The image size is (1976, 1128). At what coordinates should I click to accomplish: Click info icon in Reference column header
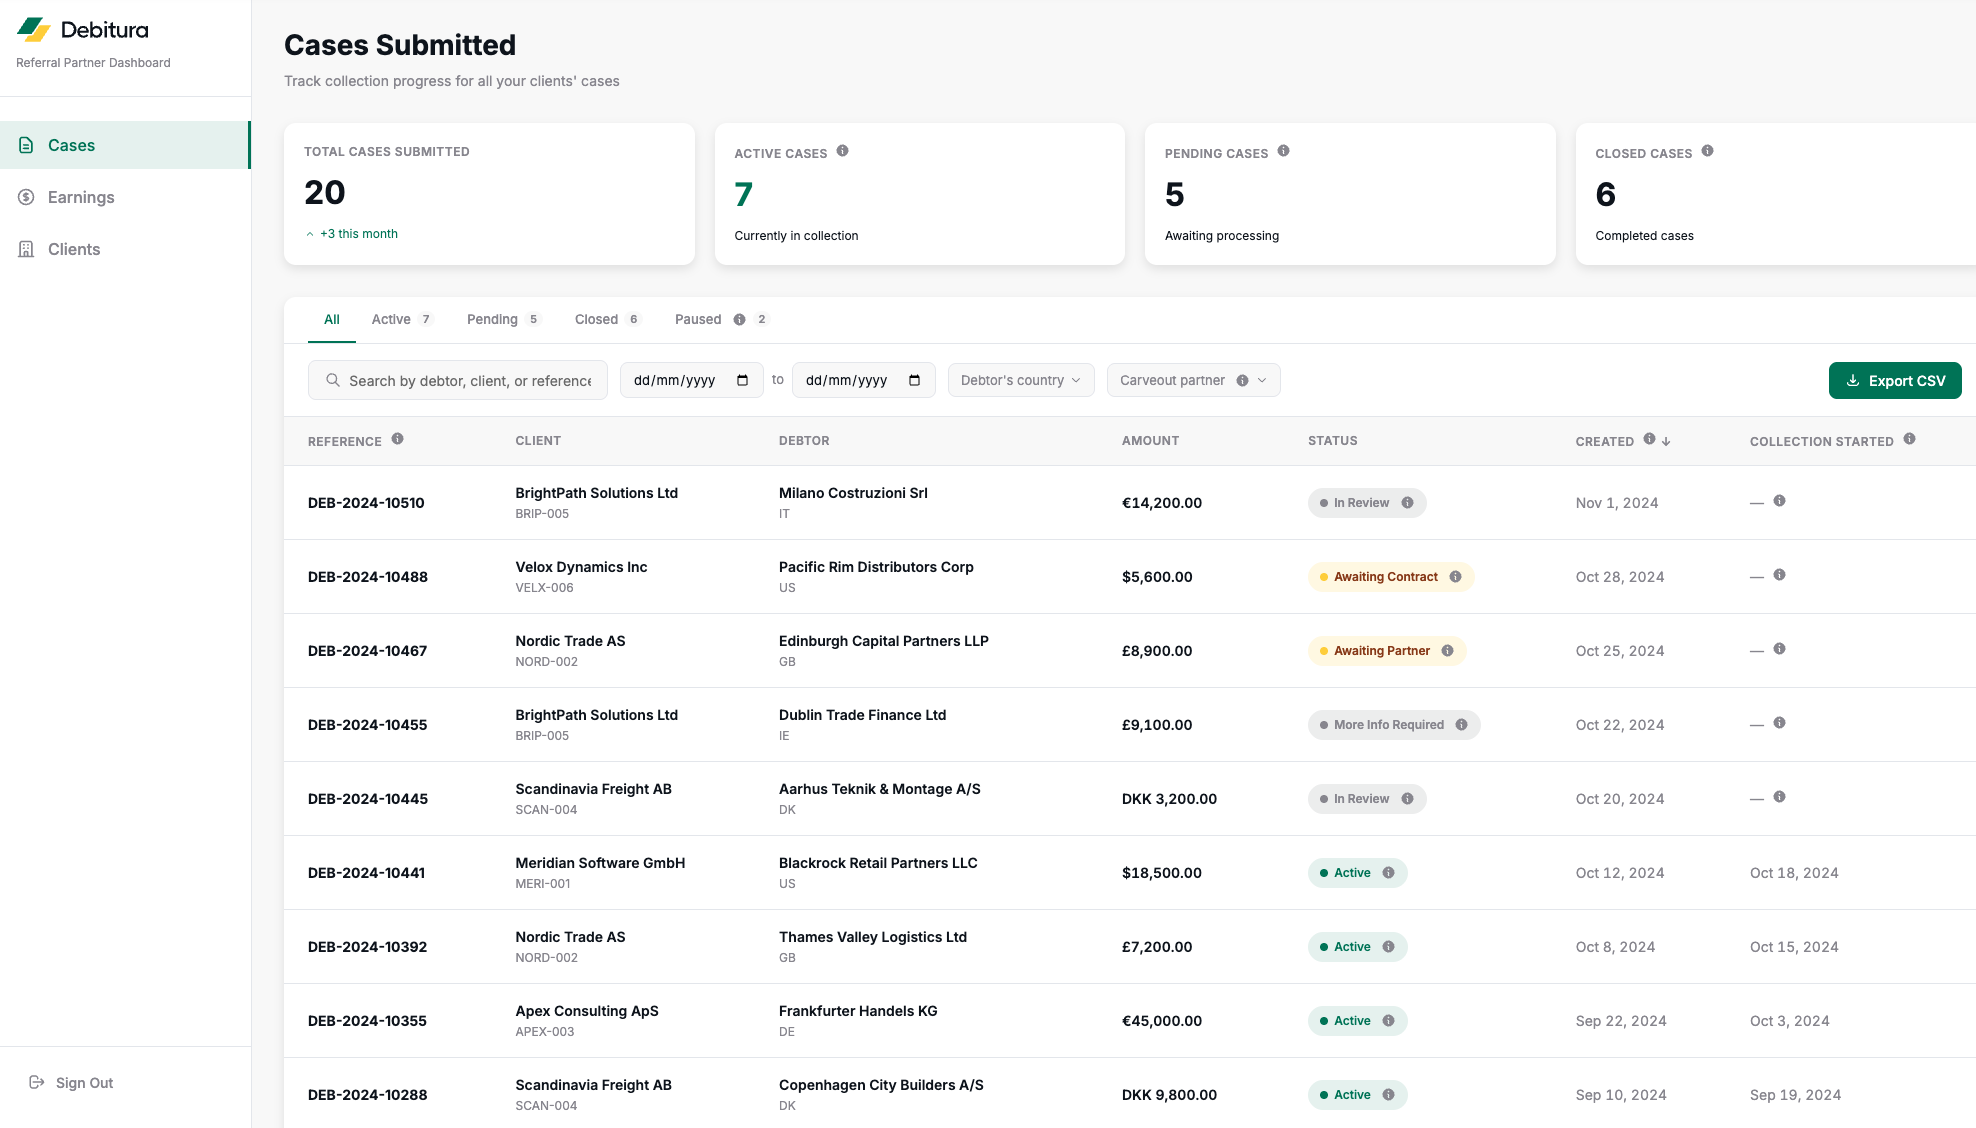397,439
